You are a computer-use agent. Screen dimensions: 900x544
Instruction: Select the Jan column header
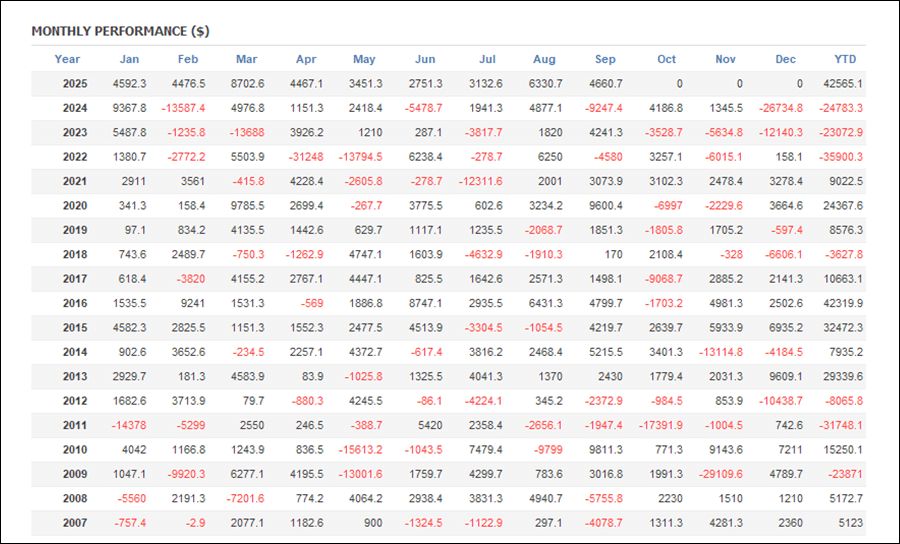pyautogui.click(x=129, y=59)
